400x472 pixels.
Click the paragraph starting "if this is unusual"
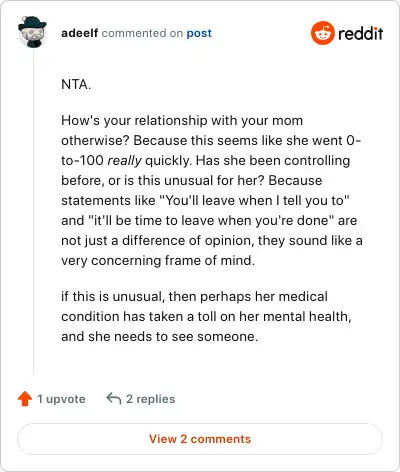[206, 316]
